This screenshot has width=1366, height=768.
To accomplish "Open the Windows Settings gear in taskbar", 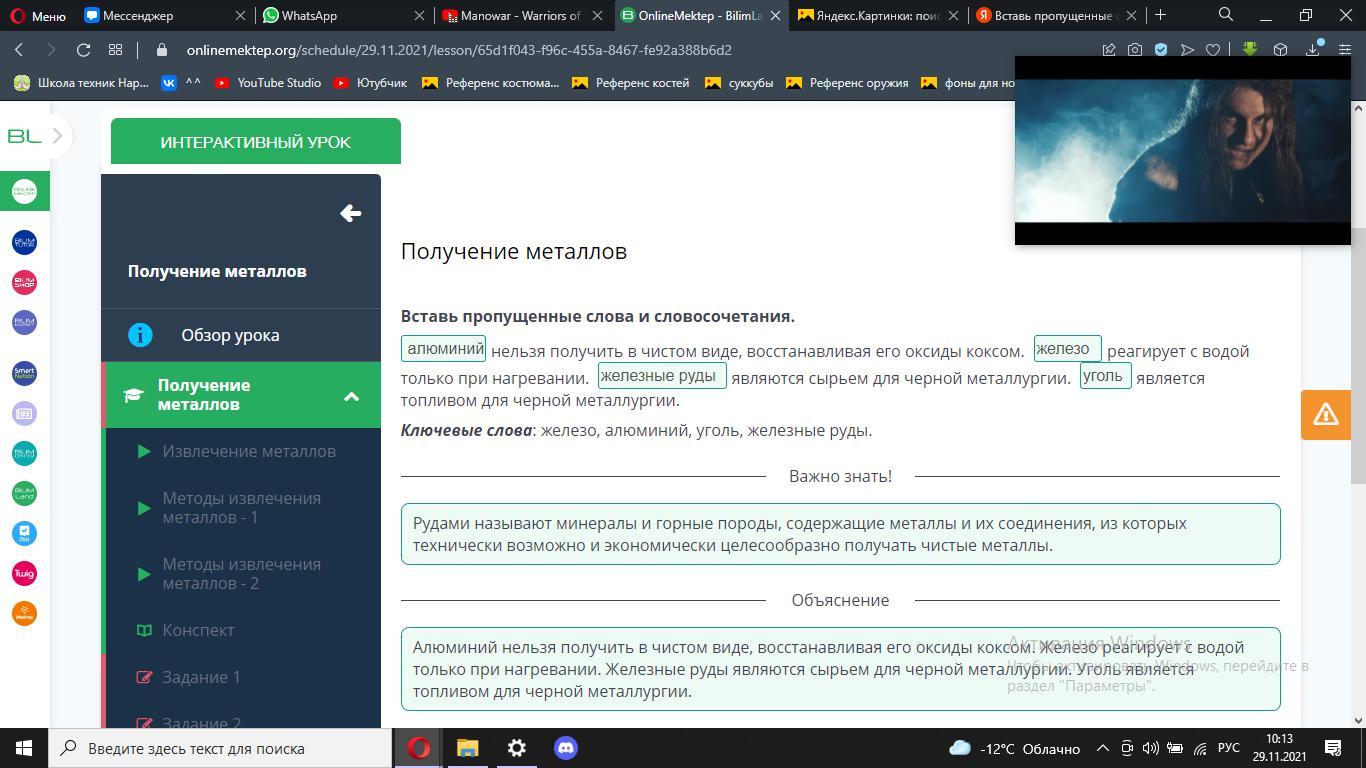I will pyautogui.click(x=517, y=748).
